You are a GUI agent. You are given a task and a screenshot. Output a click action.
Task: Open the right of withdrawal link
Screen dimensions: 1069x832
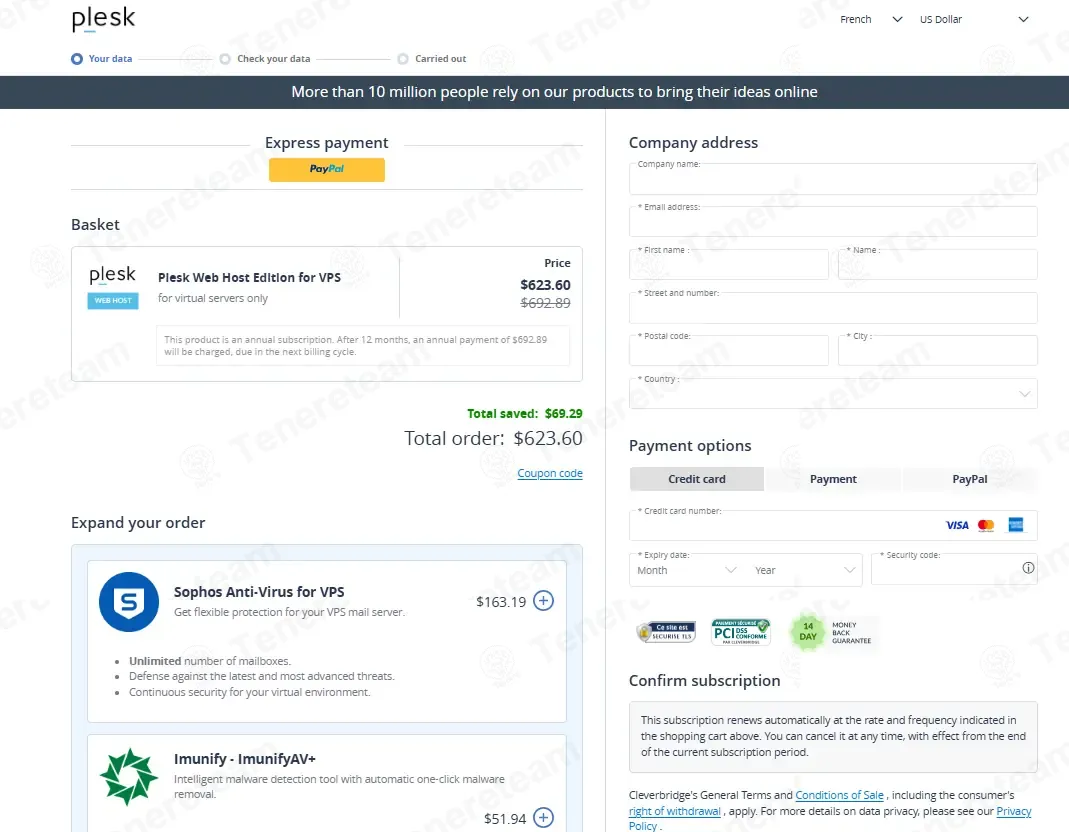[674, 812]
